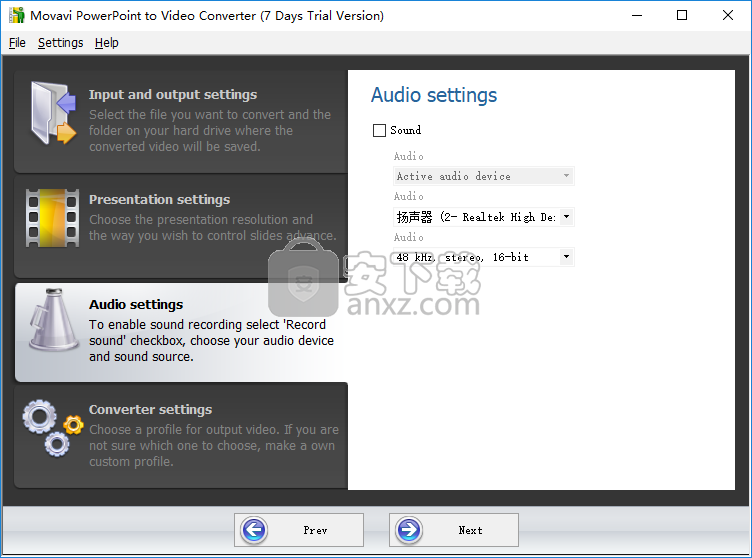Click the gears Converter settings icon
The height and width of the screenshot is (558, 752).
pyautogui.click(x=53, y=427)
